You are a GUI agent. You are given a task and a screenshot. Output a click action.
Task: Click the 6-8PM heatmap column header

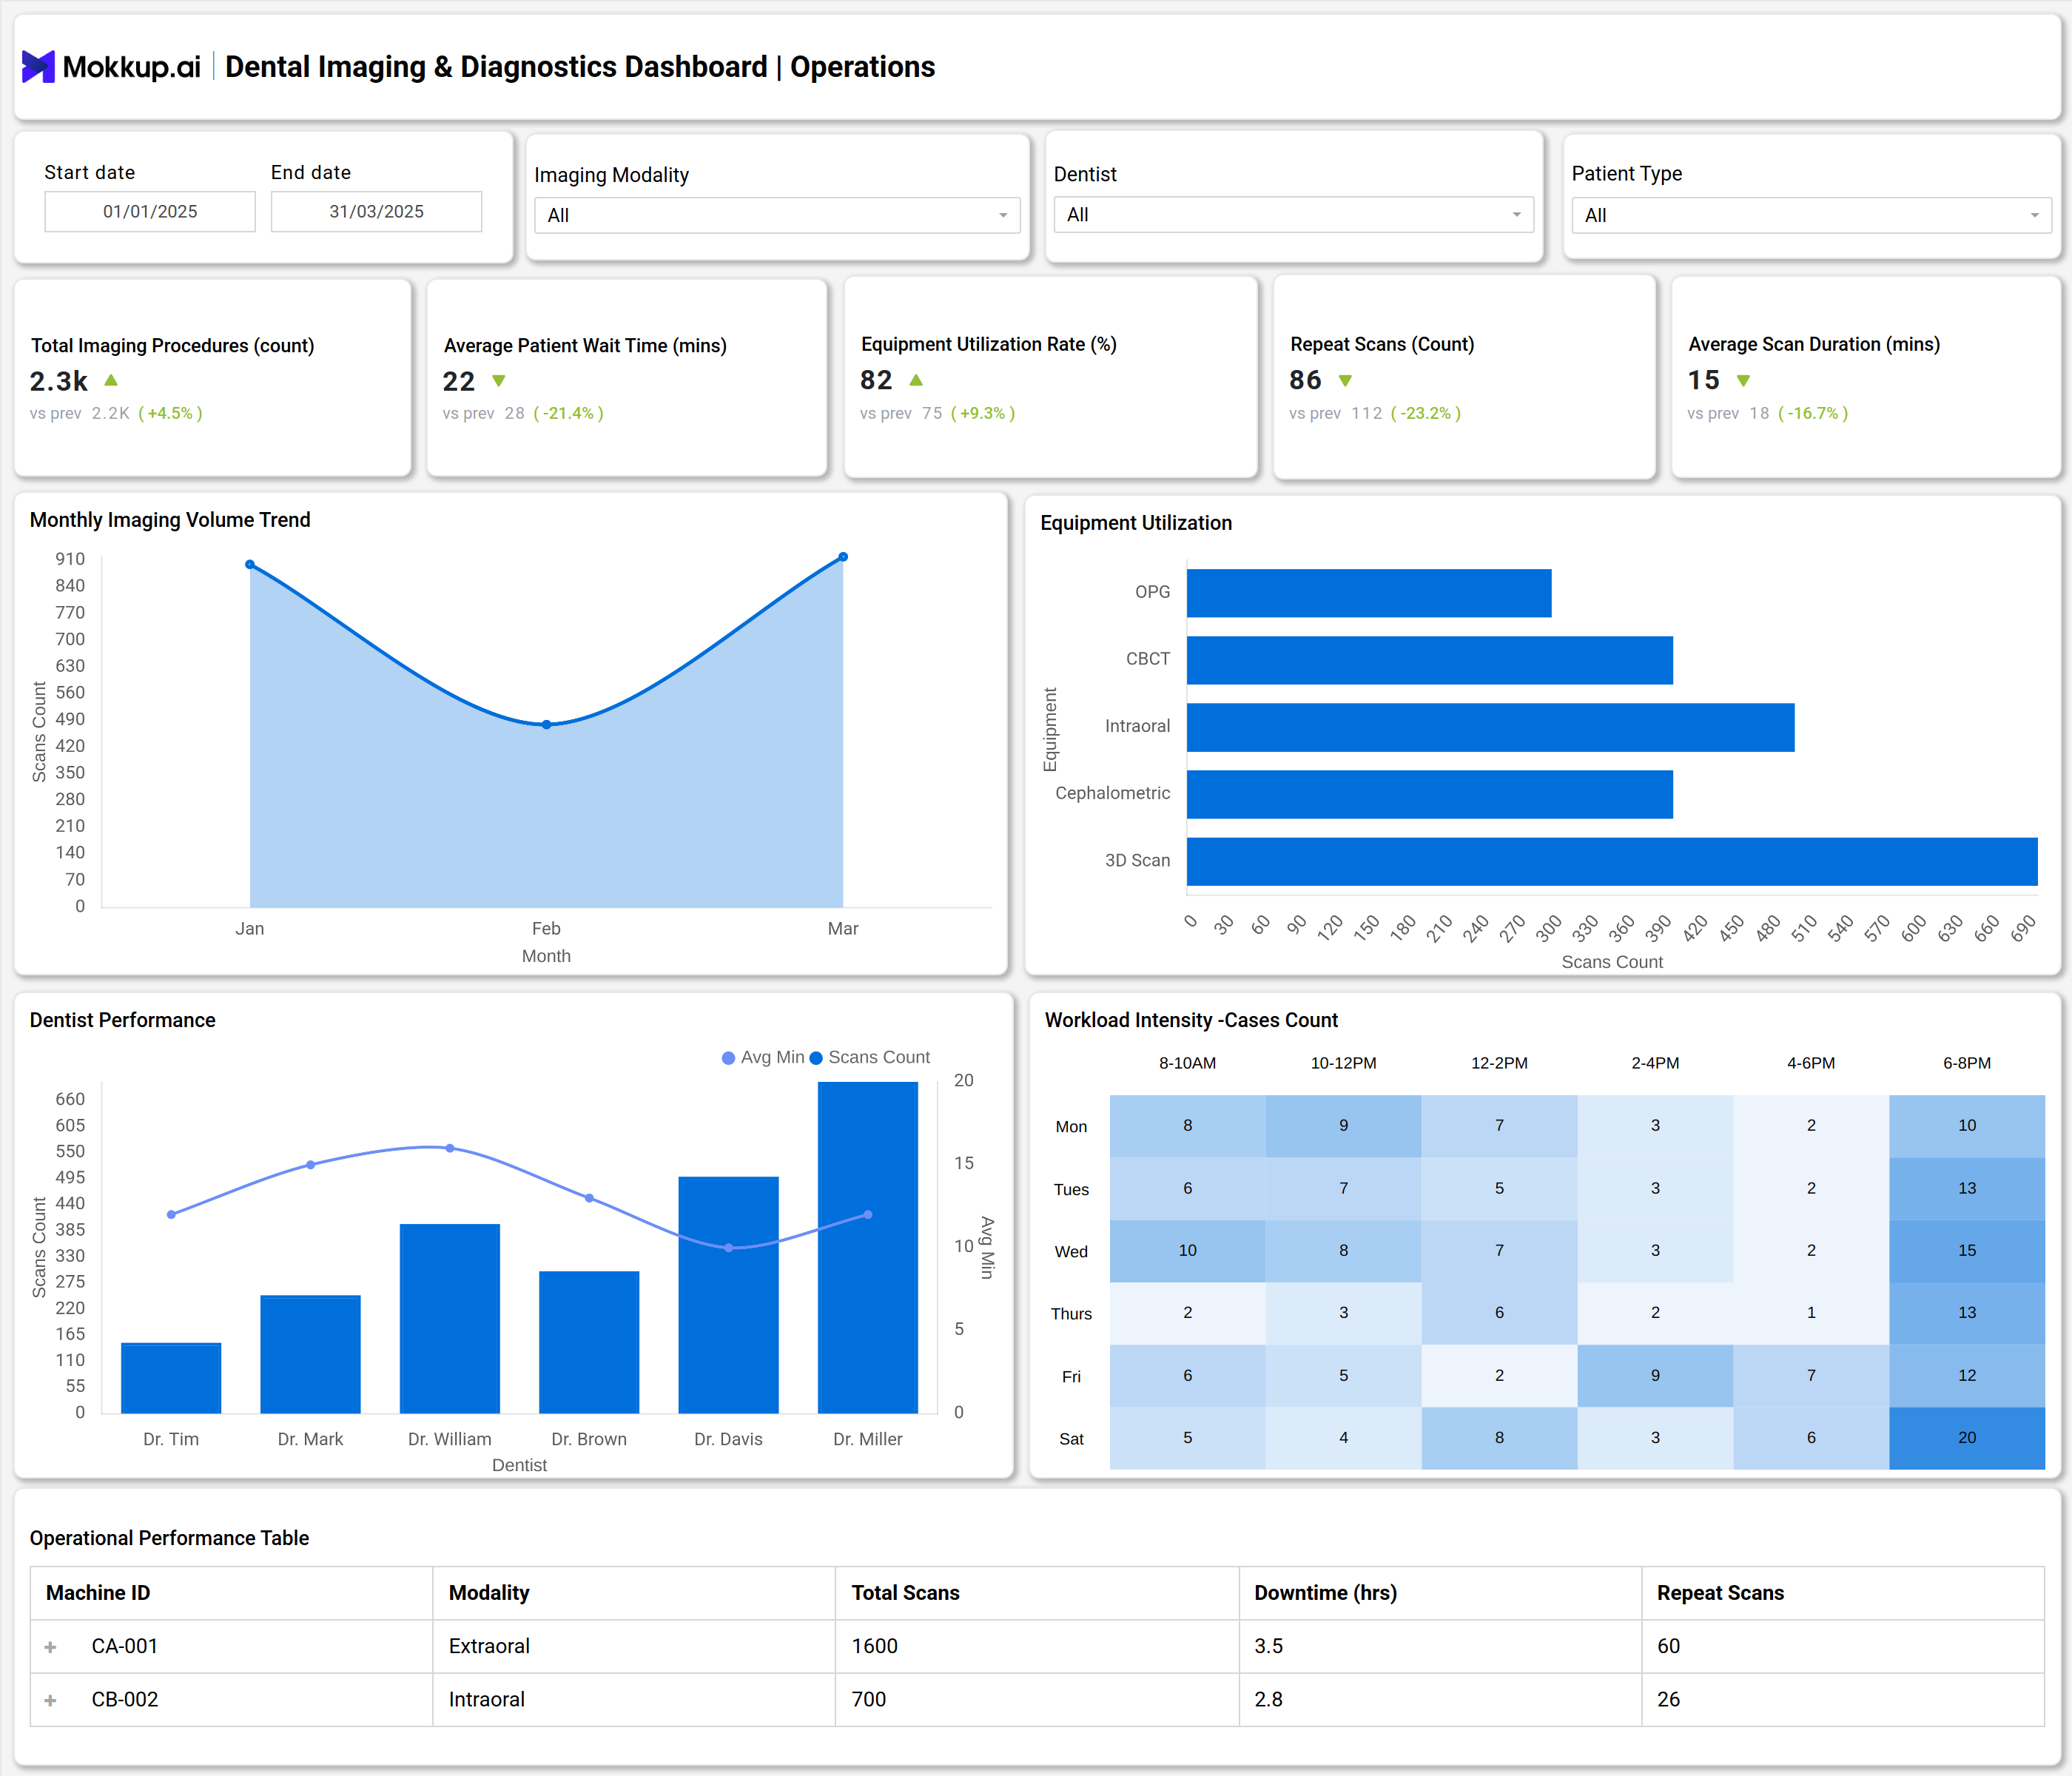coord(1967,1063)
